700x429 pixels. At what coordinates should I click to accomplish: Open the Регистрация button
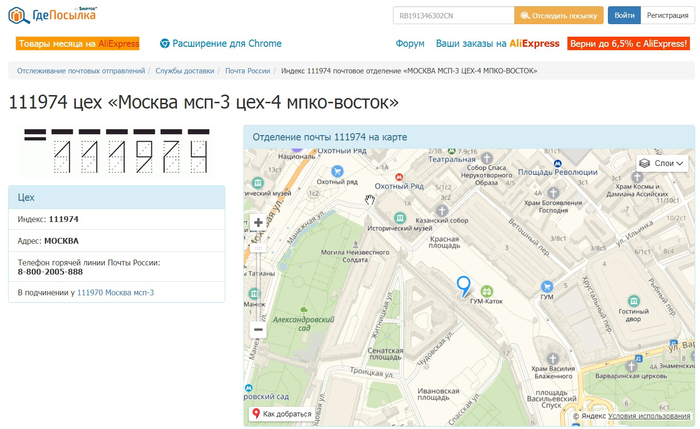667,15
